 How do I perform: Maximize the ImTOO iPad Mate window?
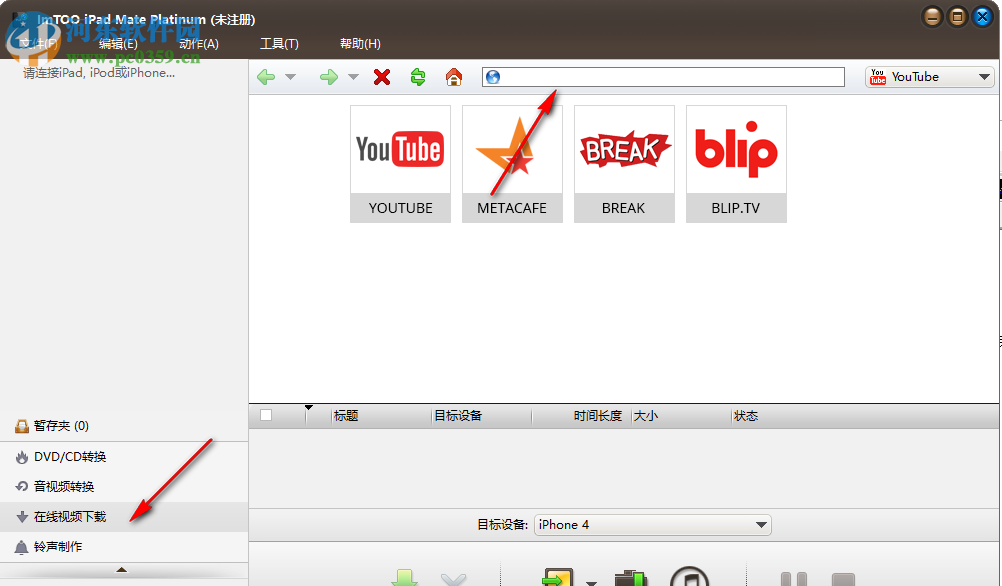957,17
